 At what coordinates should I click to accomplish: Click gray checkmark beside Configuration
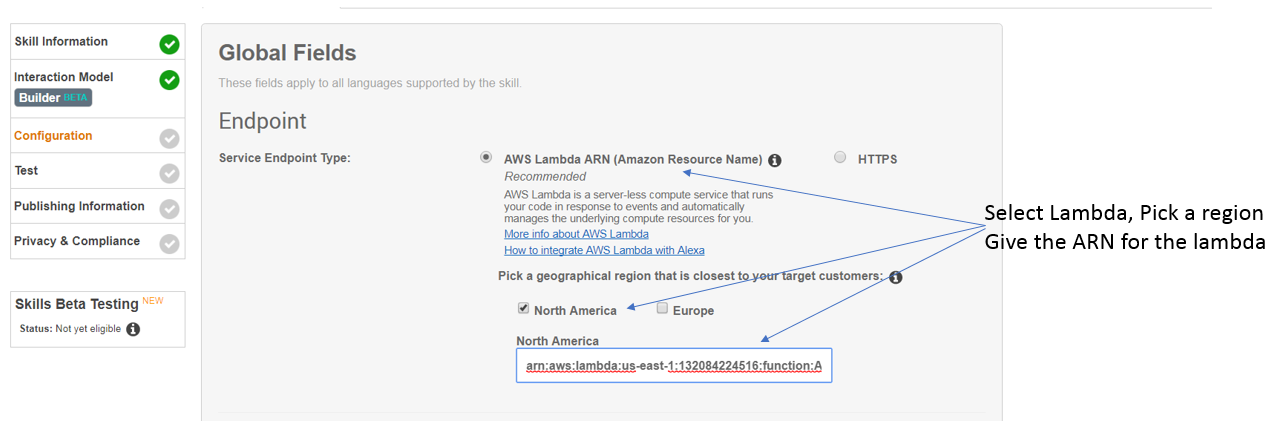[169, 139]
